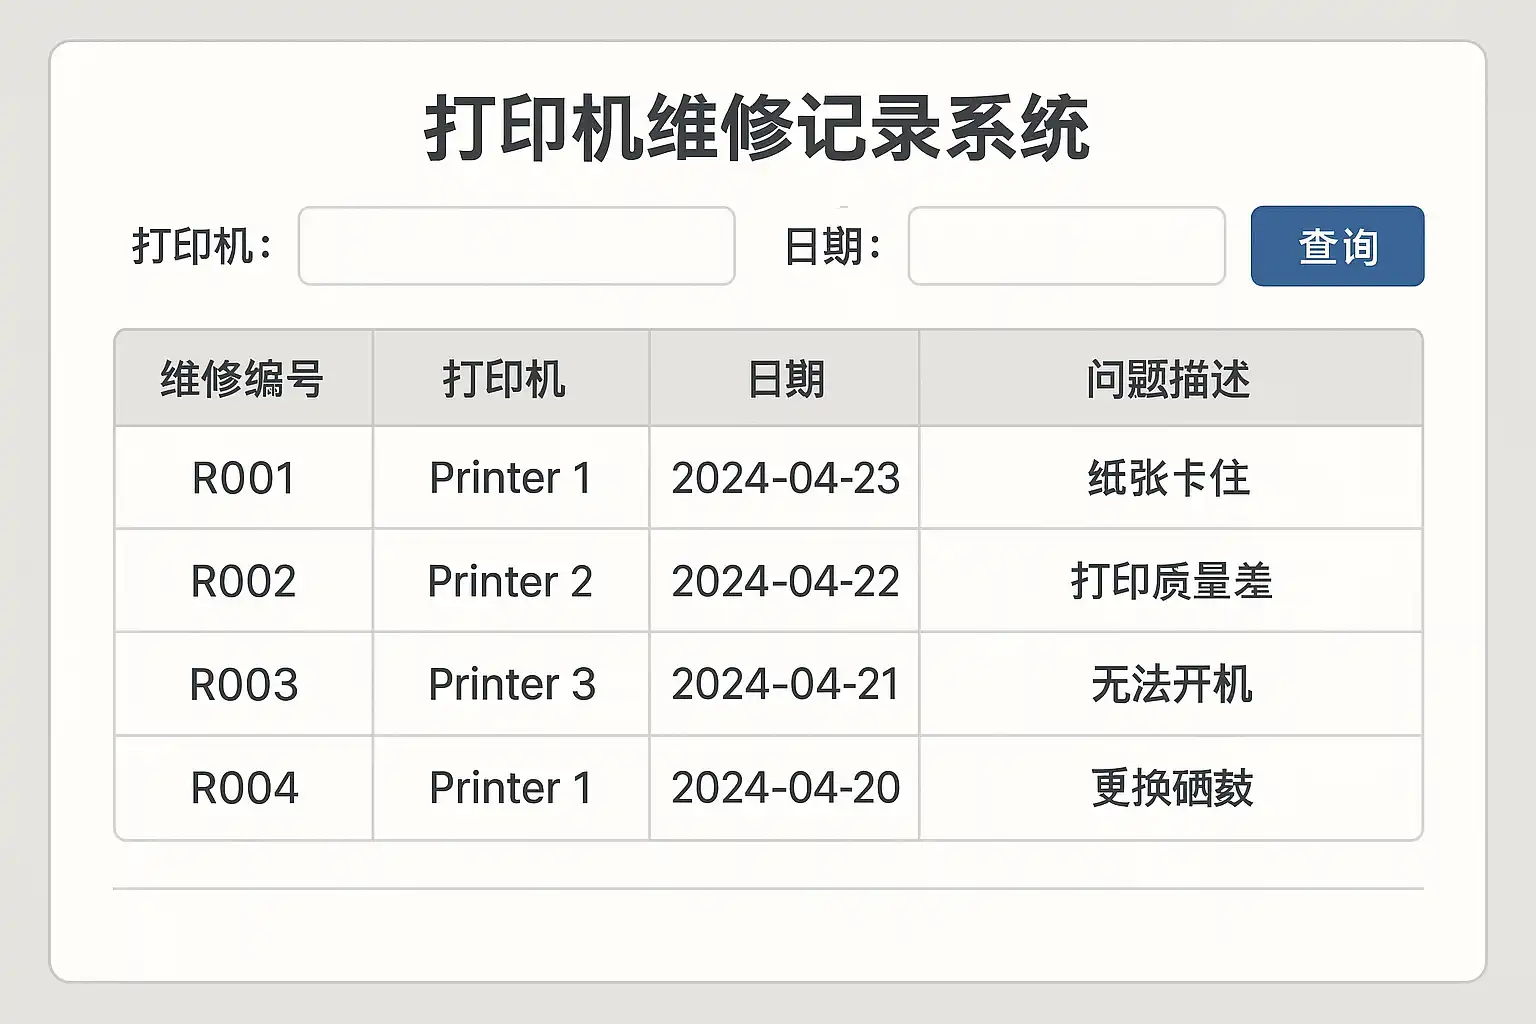The image size is (1536, 1024).
Task: Click the 打印质量差 problem description
Action: 1171,581
